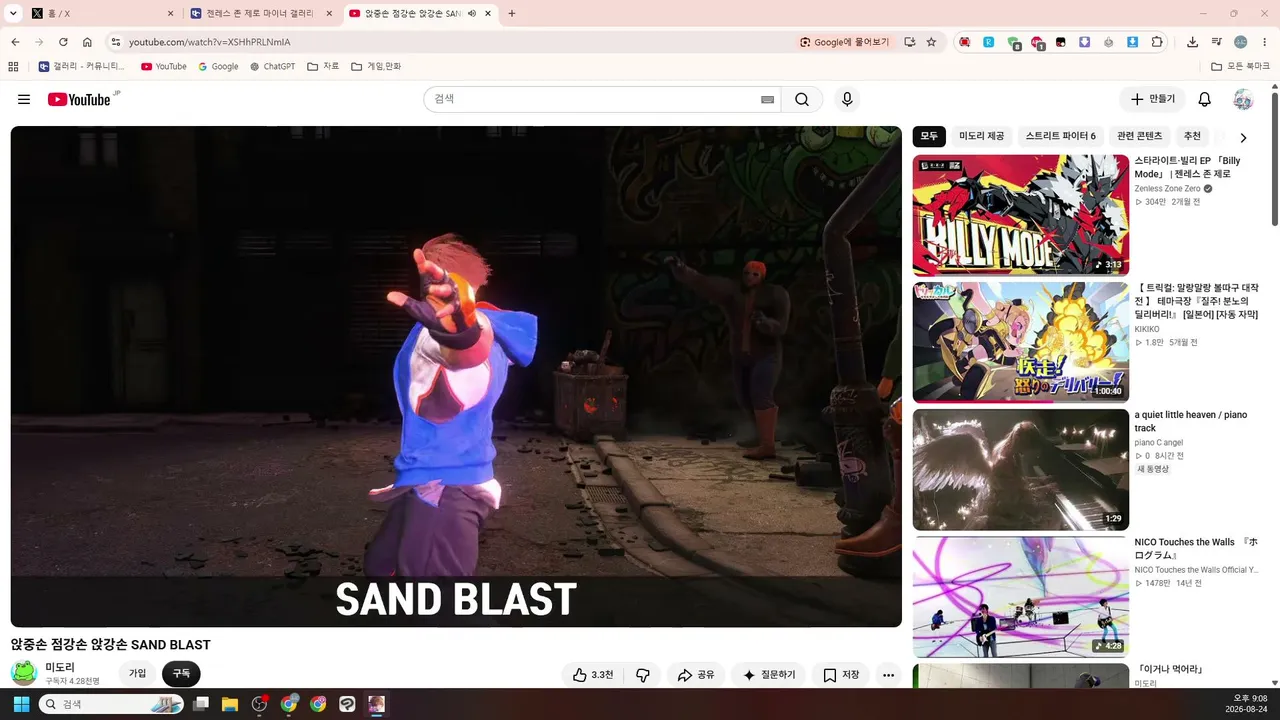Viewport: 1280px width, 720px height.
Task: Switch to the 젠레스 존 제로 gallery tab
Action: [x=261, y=14]
